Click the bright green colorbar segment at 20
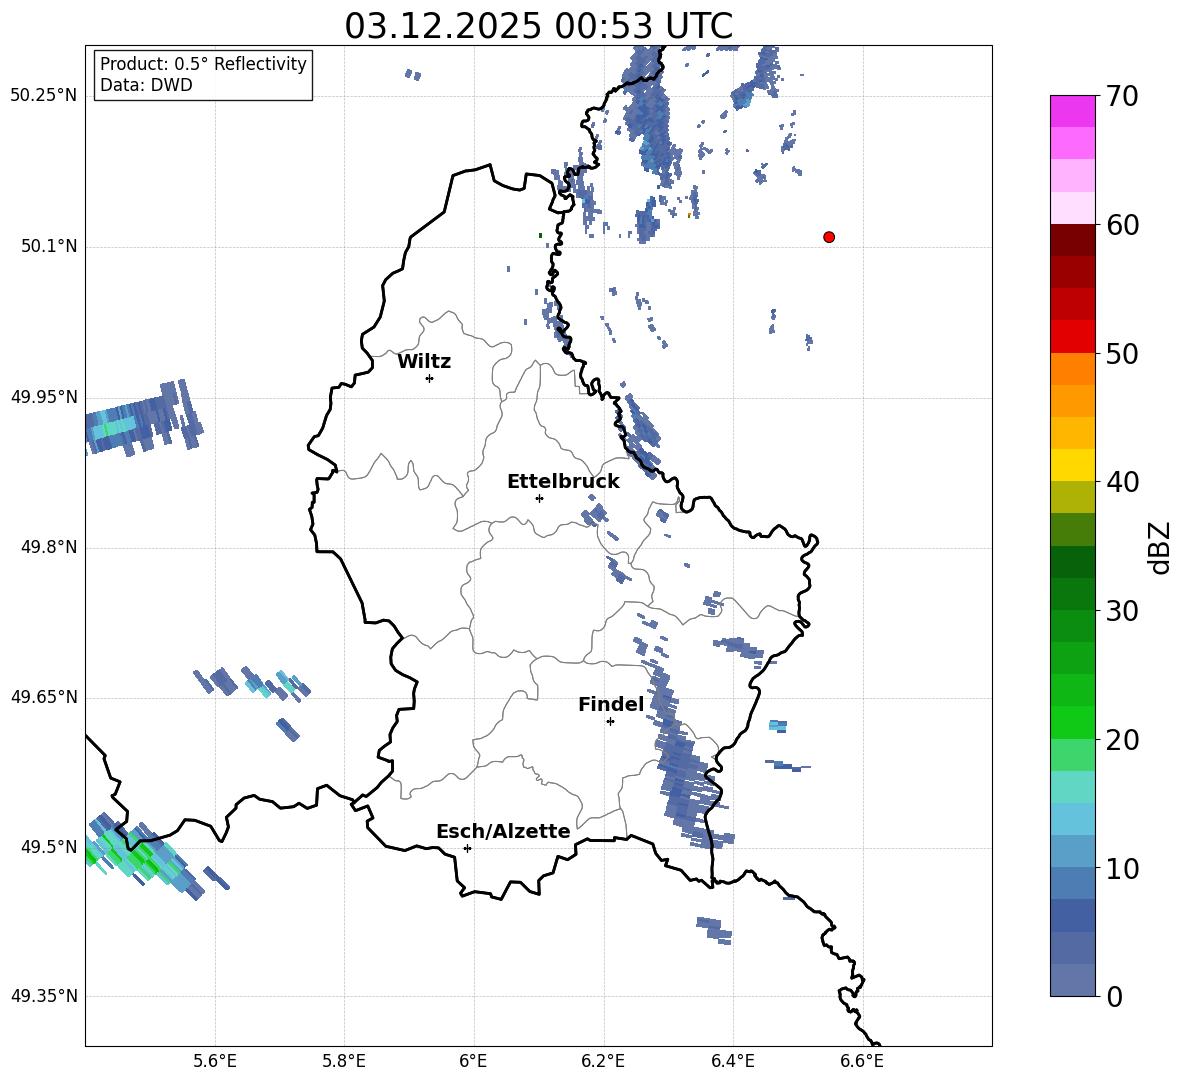 coord(1072,722)
